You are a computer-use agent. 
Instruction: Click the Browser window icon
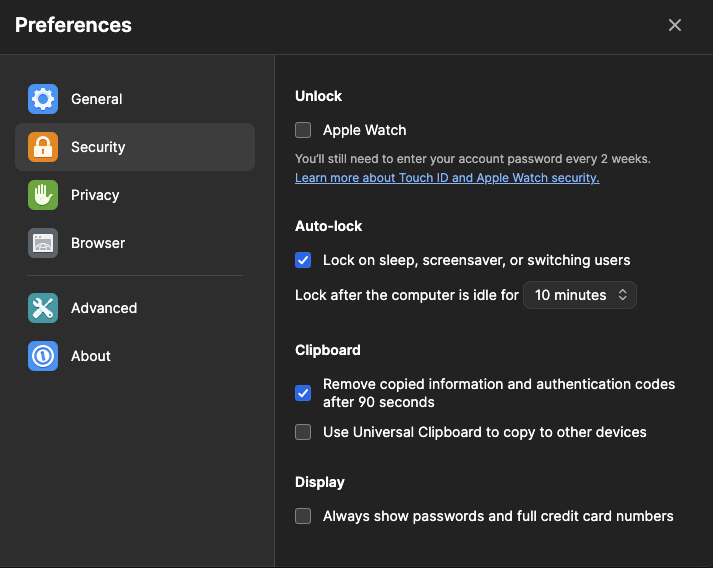43,243
